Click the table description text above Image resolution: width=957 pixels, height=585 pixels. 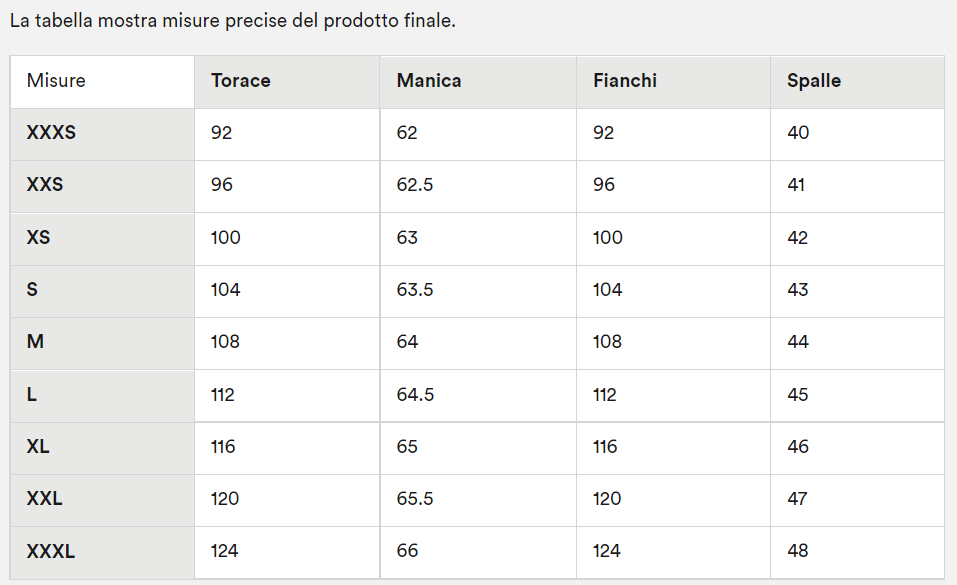click(x=233, y=21)
